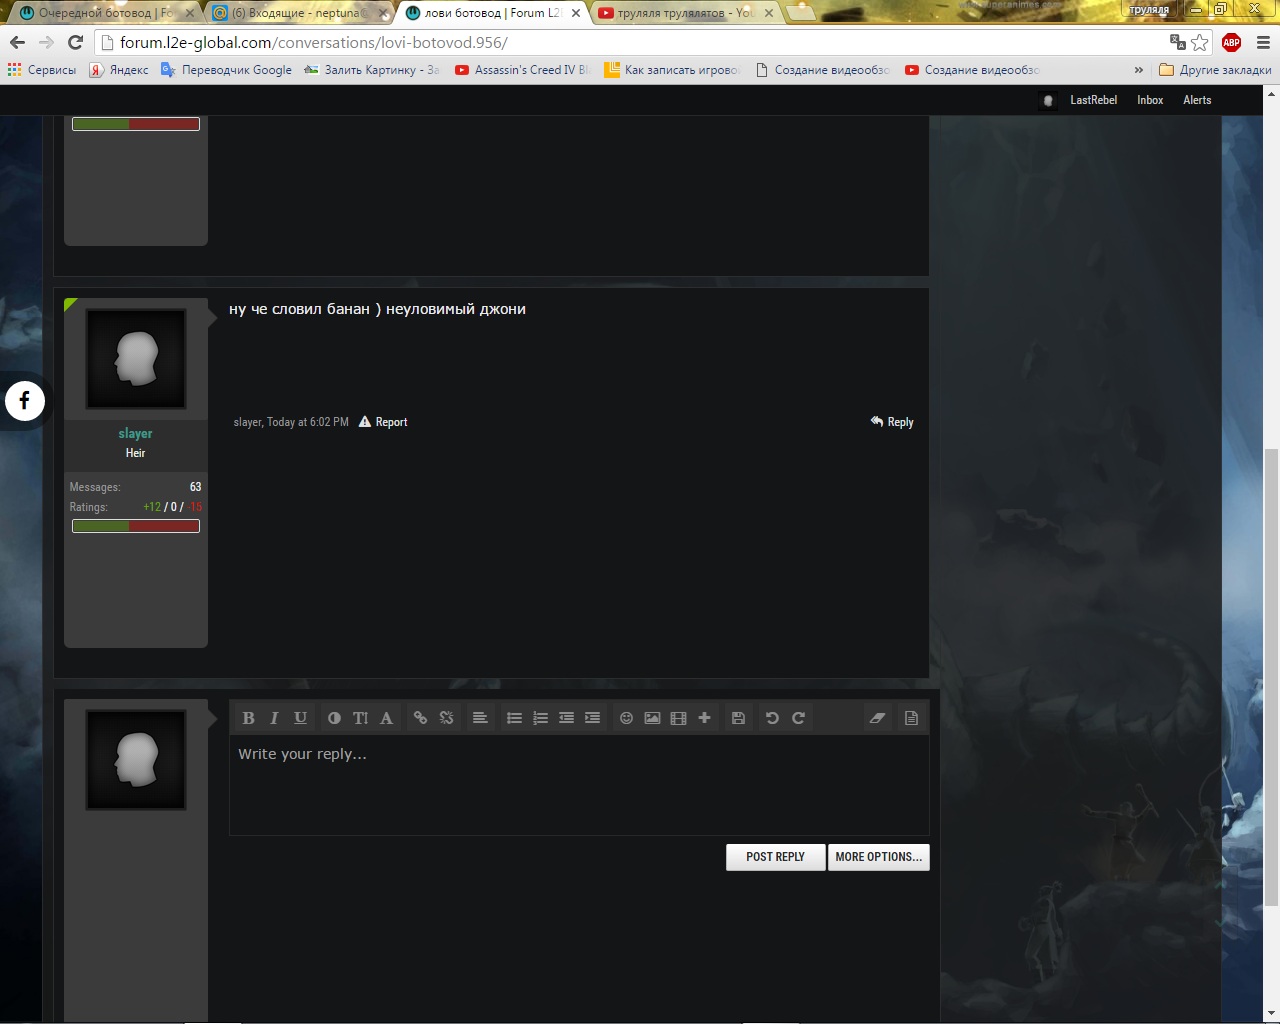The width and height of the screenshot is (1280, 1024).
Task: Click in the Write your reply field
Action: 579,785
